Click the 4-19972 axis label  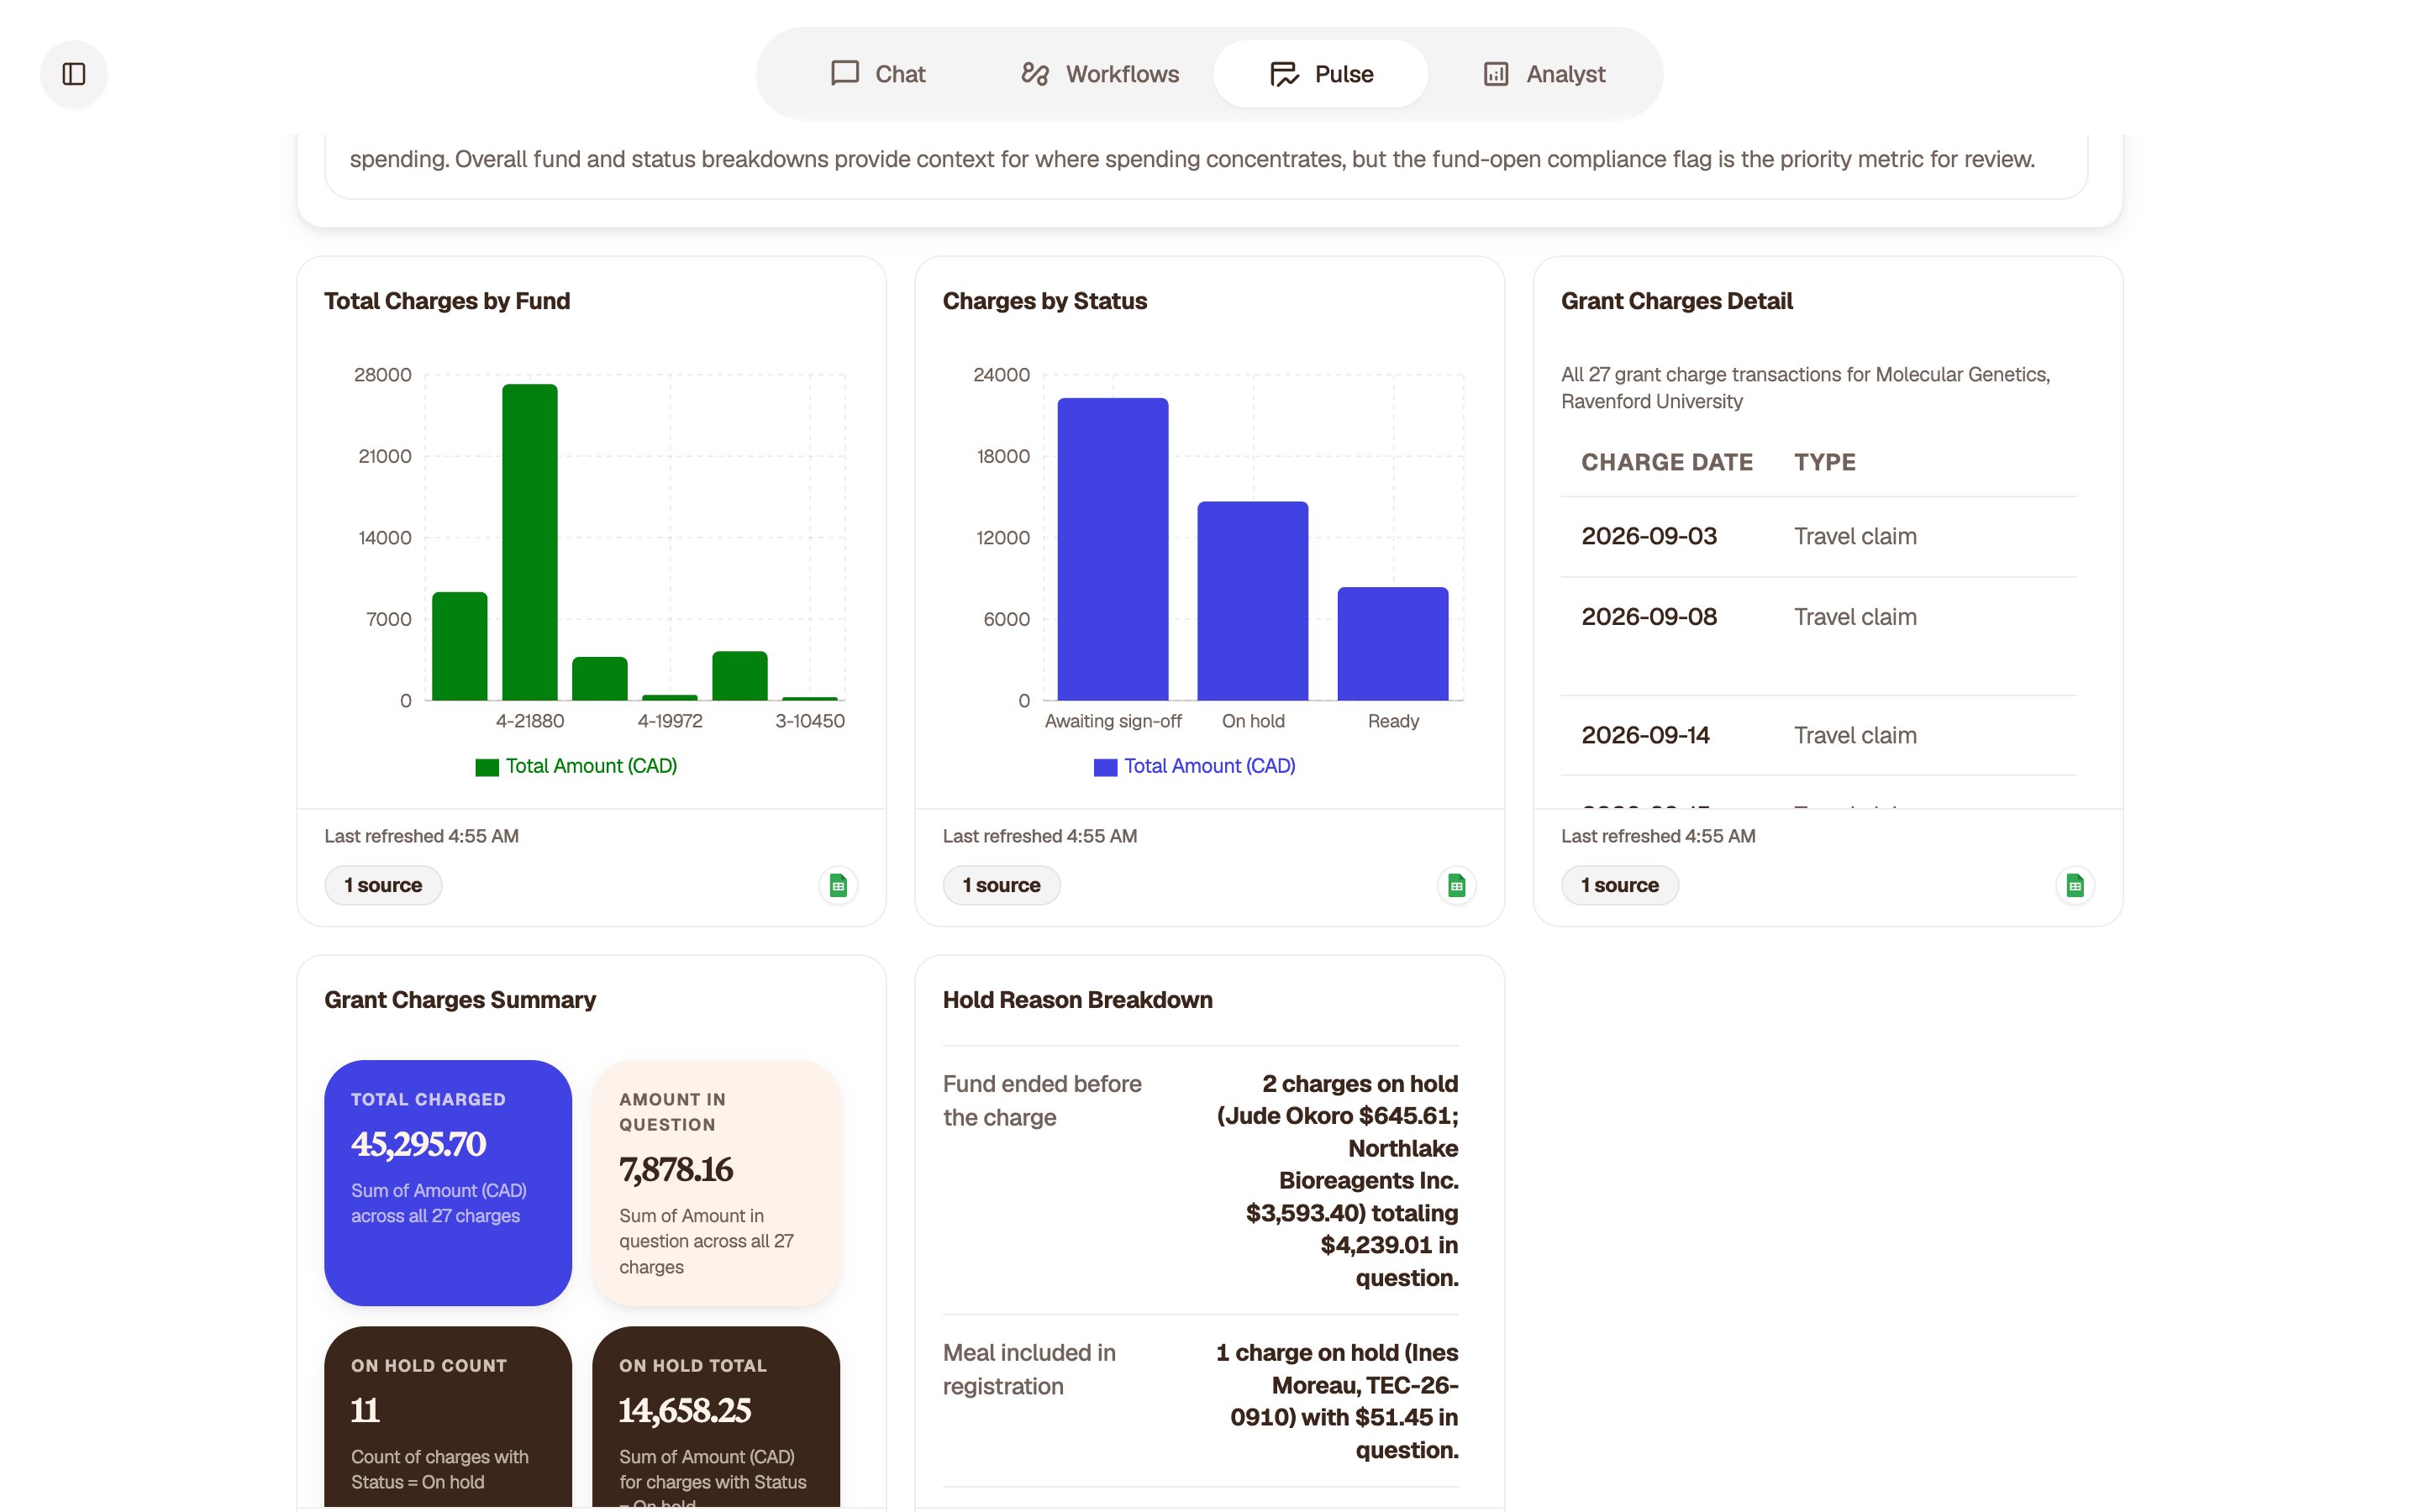tap(670, 721)
